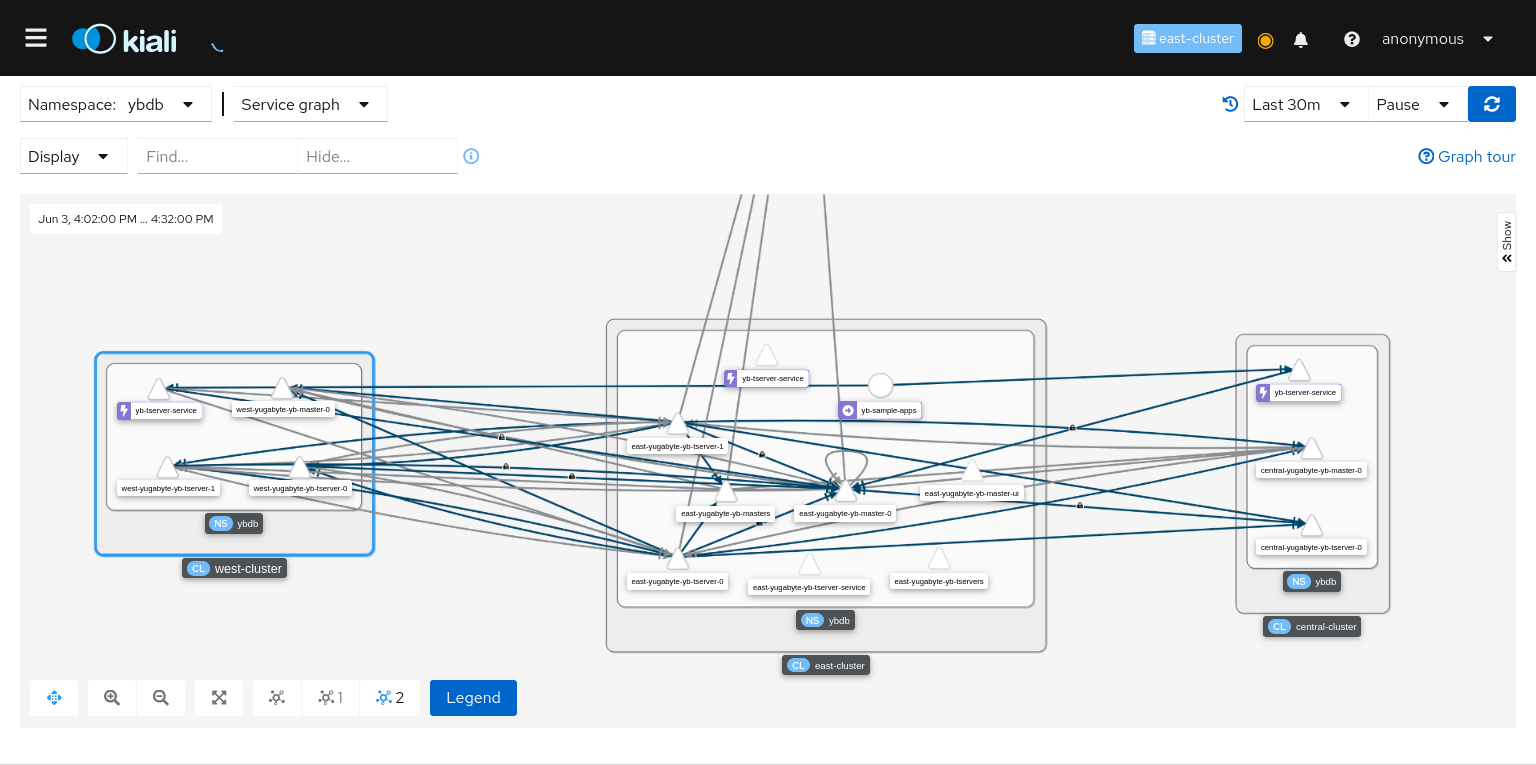Switch to graph layout 2
The width and height of the screenshot is (1536, 765).
[x=389, y=697]
